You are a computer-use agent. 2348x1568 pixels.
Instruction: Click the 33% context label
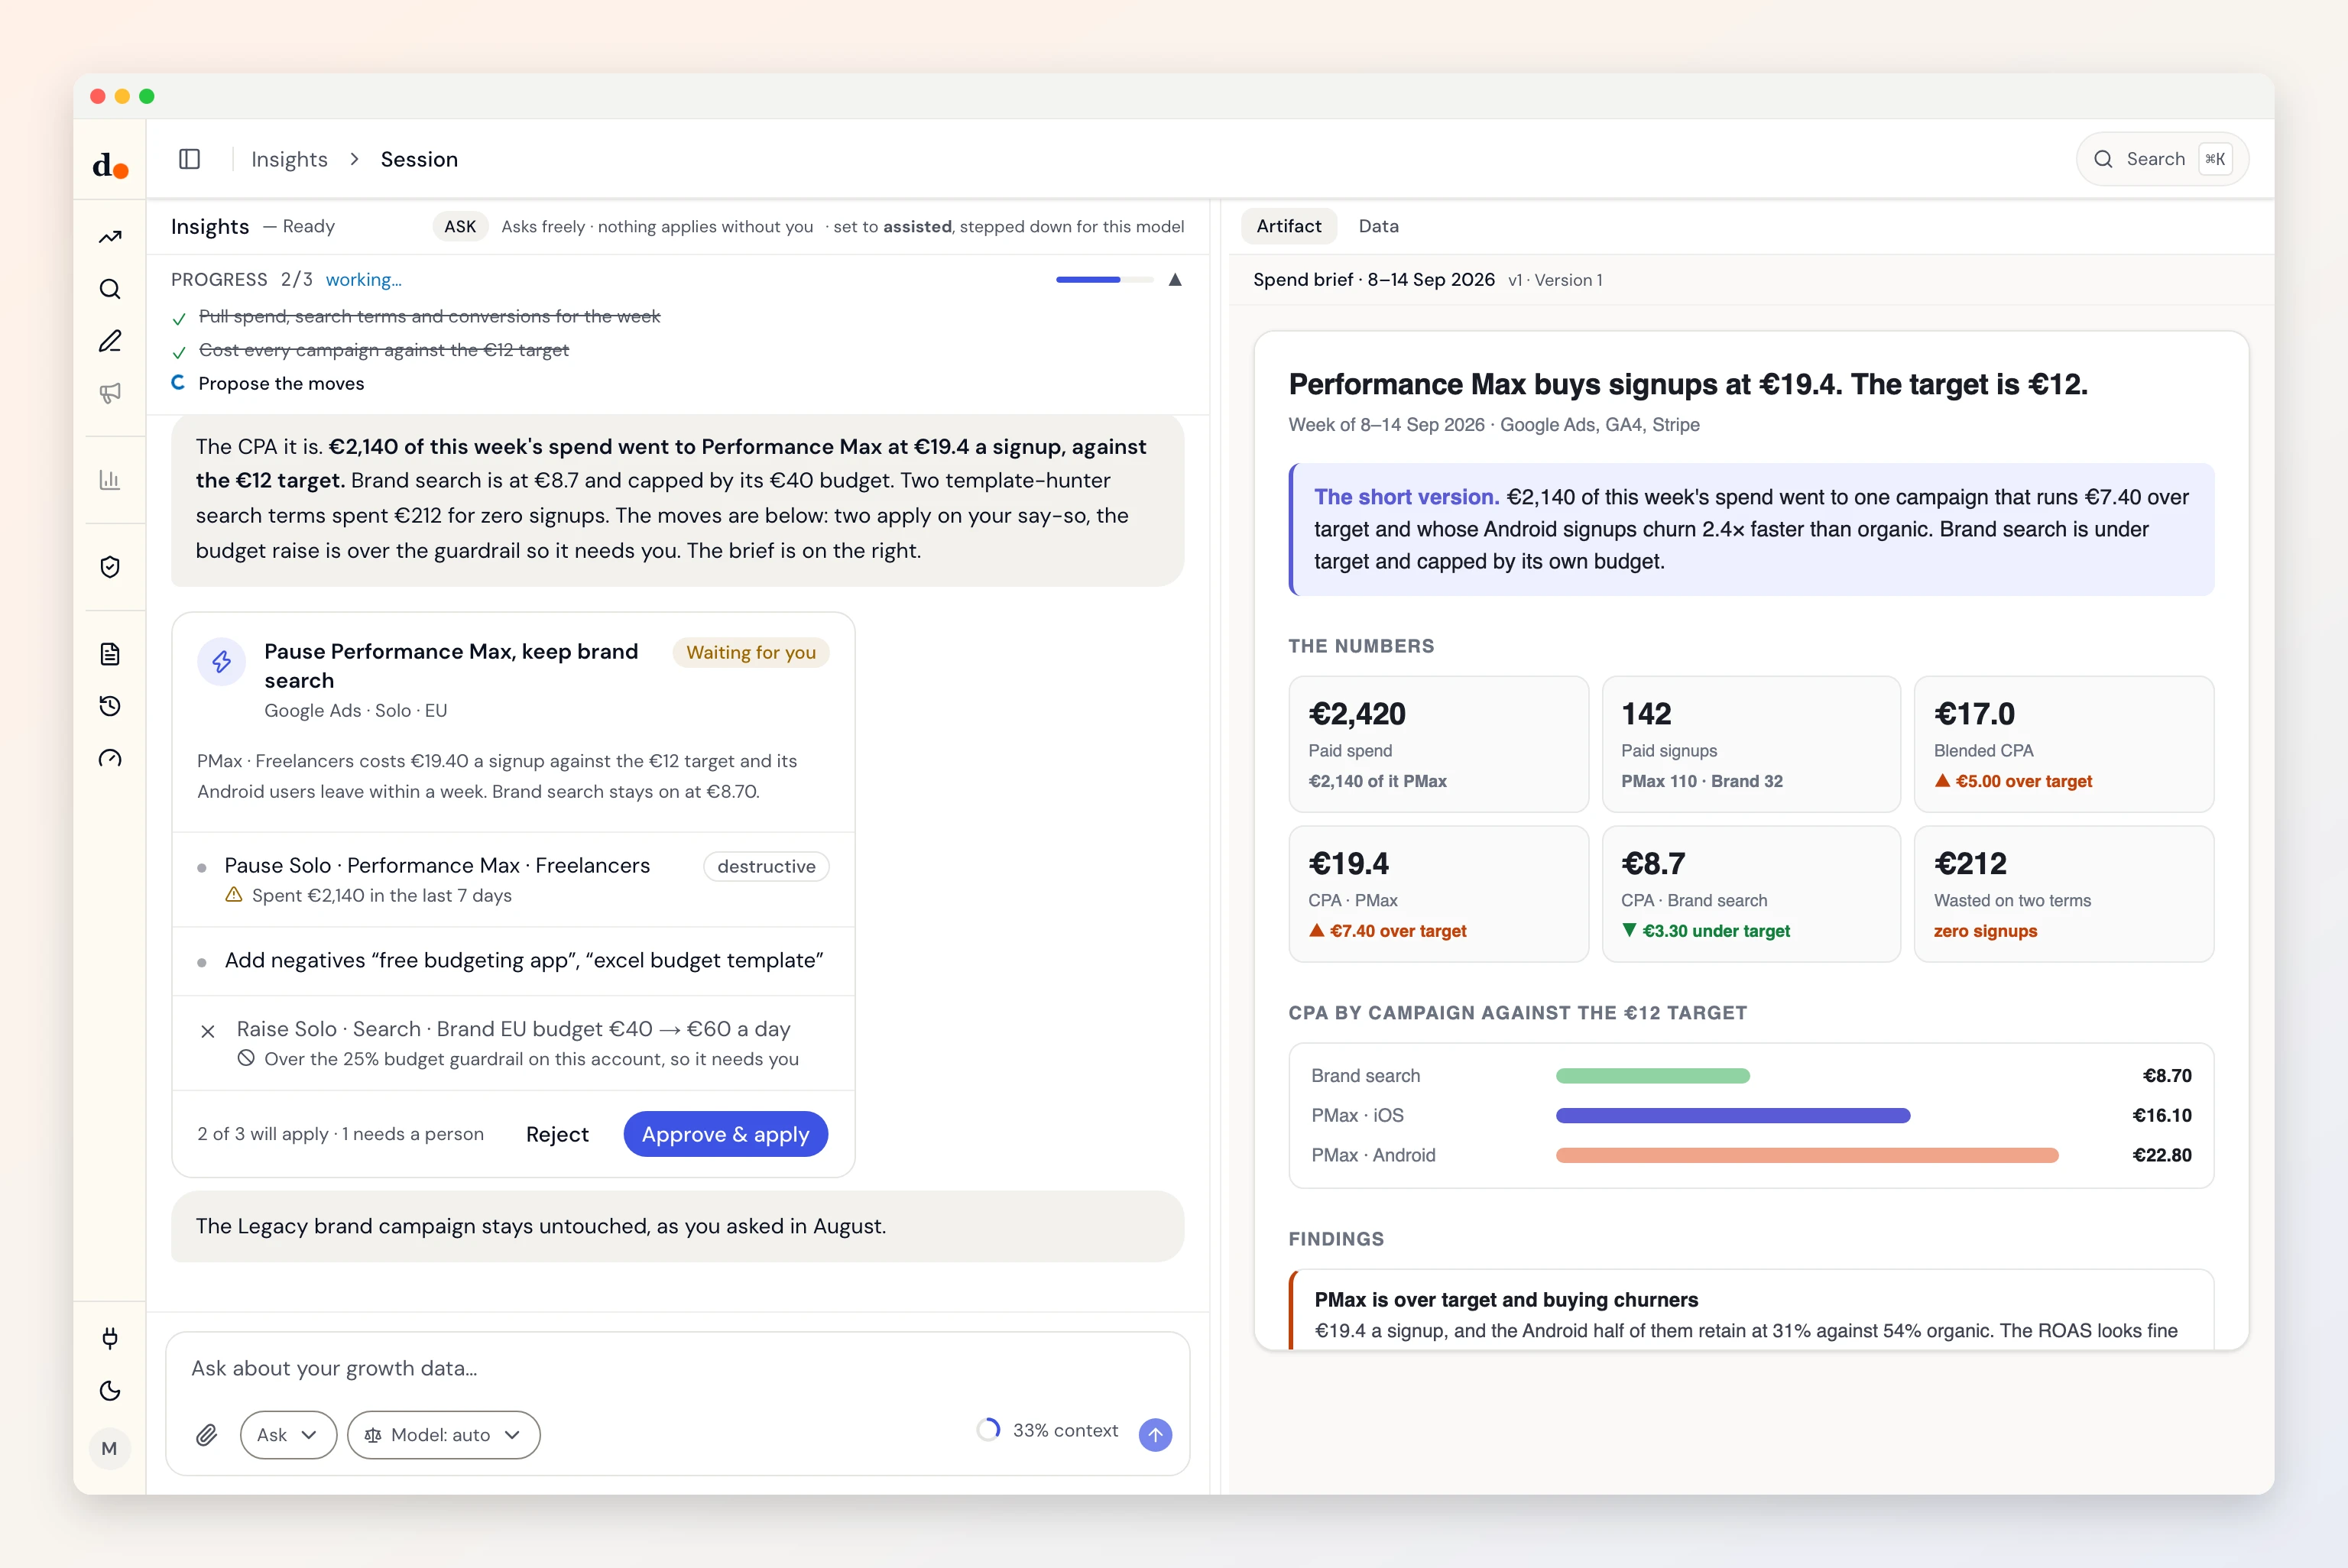tap(1065, 1430)
